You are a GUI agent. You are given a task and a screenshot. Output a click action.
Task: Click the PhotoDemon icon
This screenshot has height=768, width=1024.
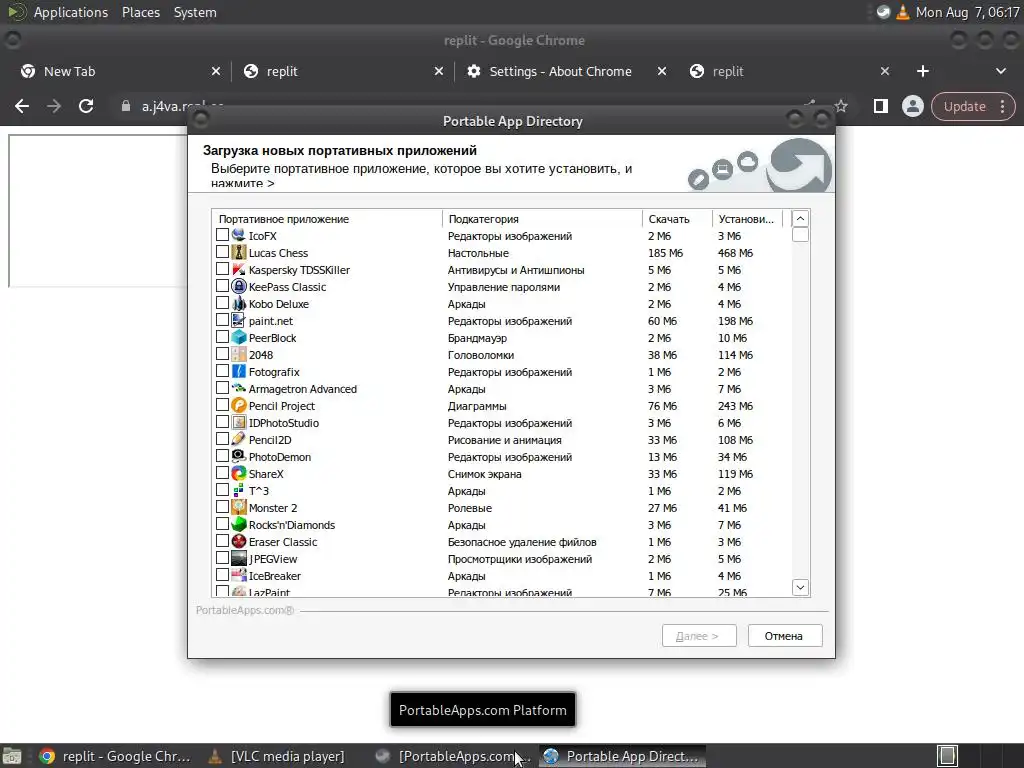click(x=239, y=456)
